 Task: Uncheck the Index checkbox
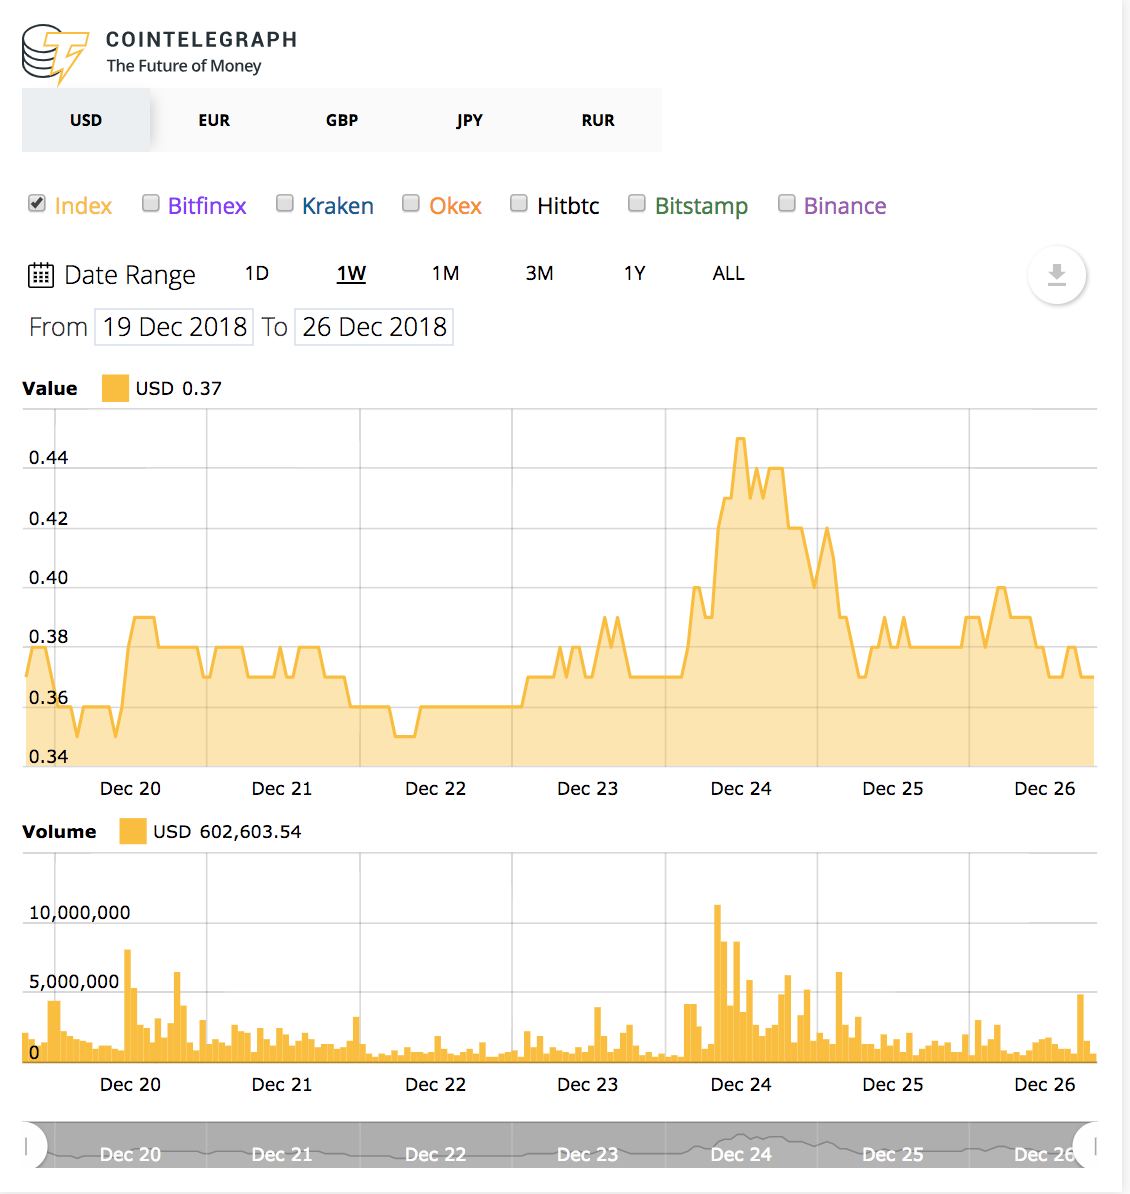(x=37, y=203)
